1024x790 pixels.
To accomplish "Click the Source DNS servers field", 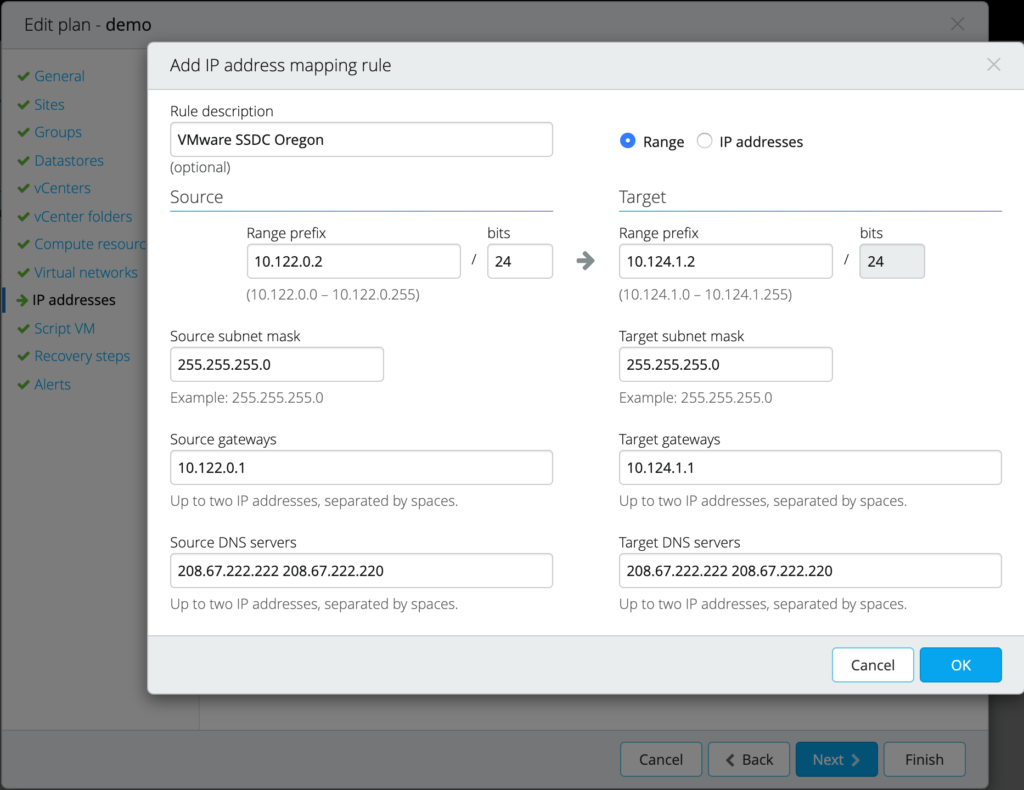I will coord(361,571).
